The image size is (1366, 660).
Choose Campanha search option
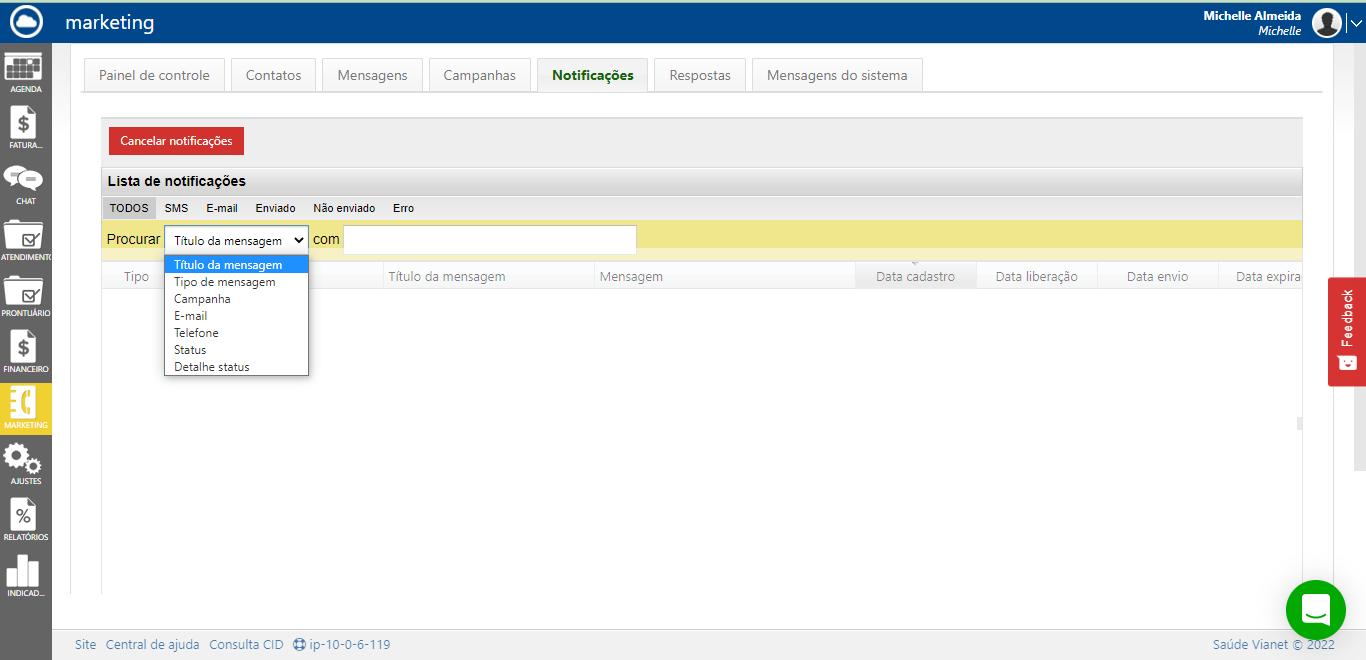tap(236, 299)
